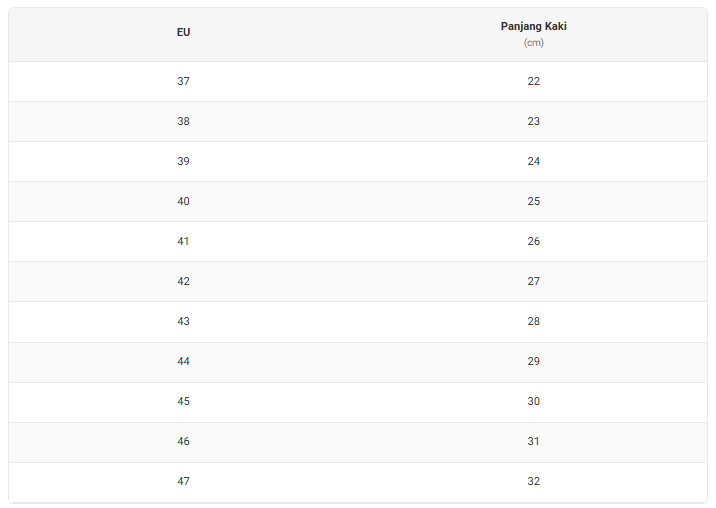
Task: Select EU size 37 cell
Action: (x=184, y=81)
